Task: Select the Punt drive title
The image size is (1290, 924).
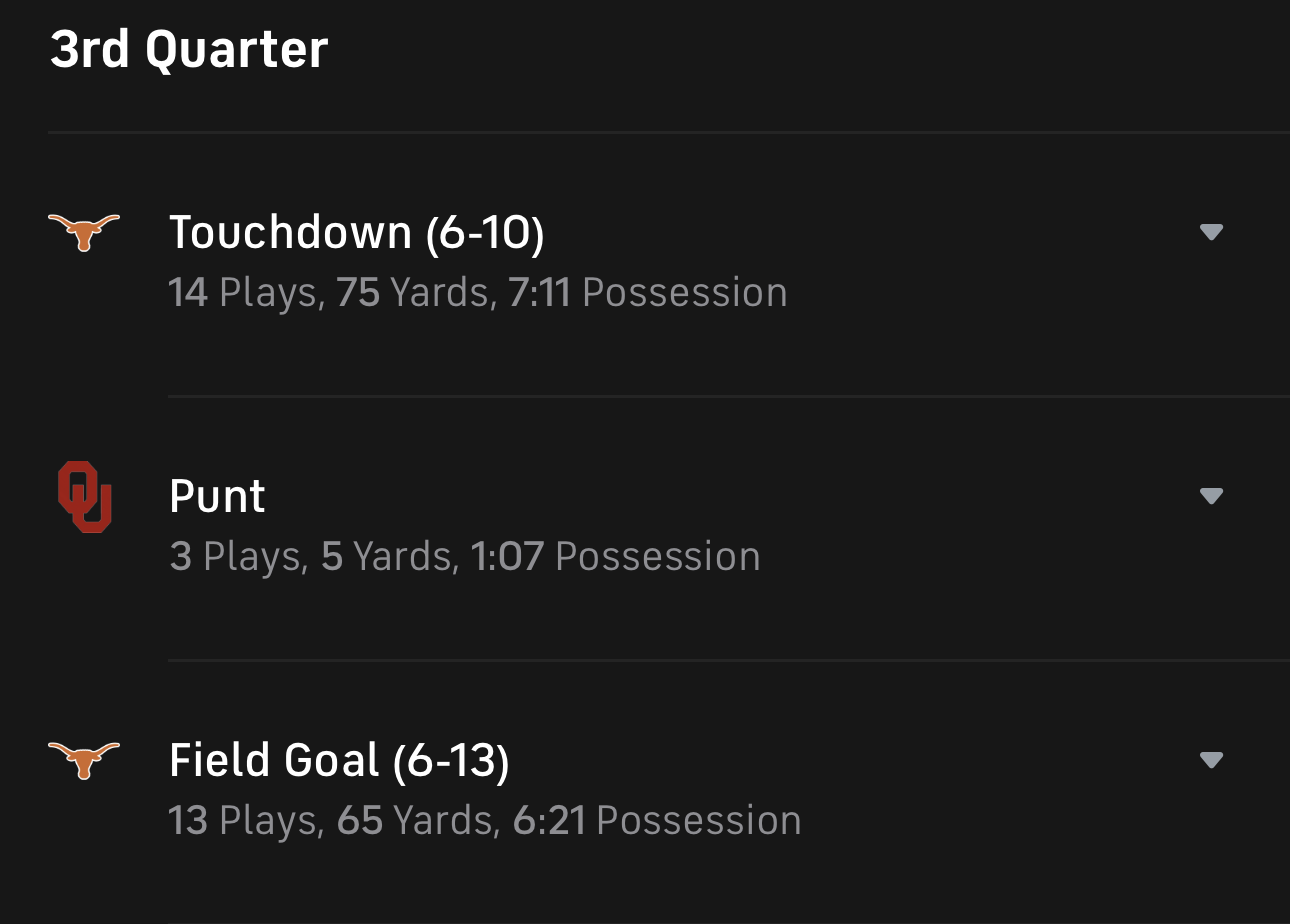Action: pyautogui.click(x=217, y=497)
